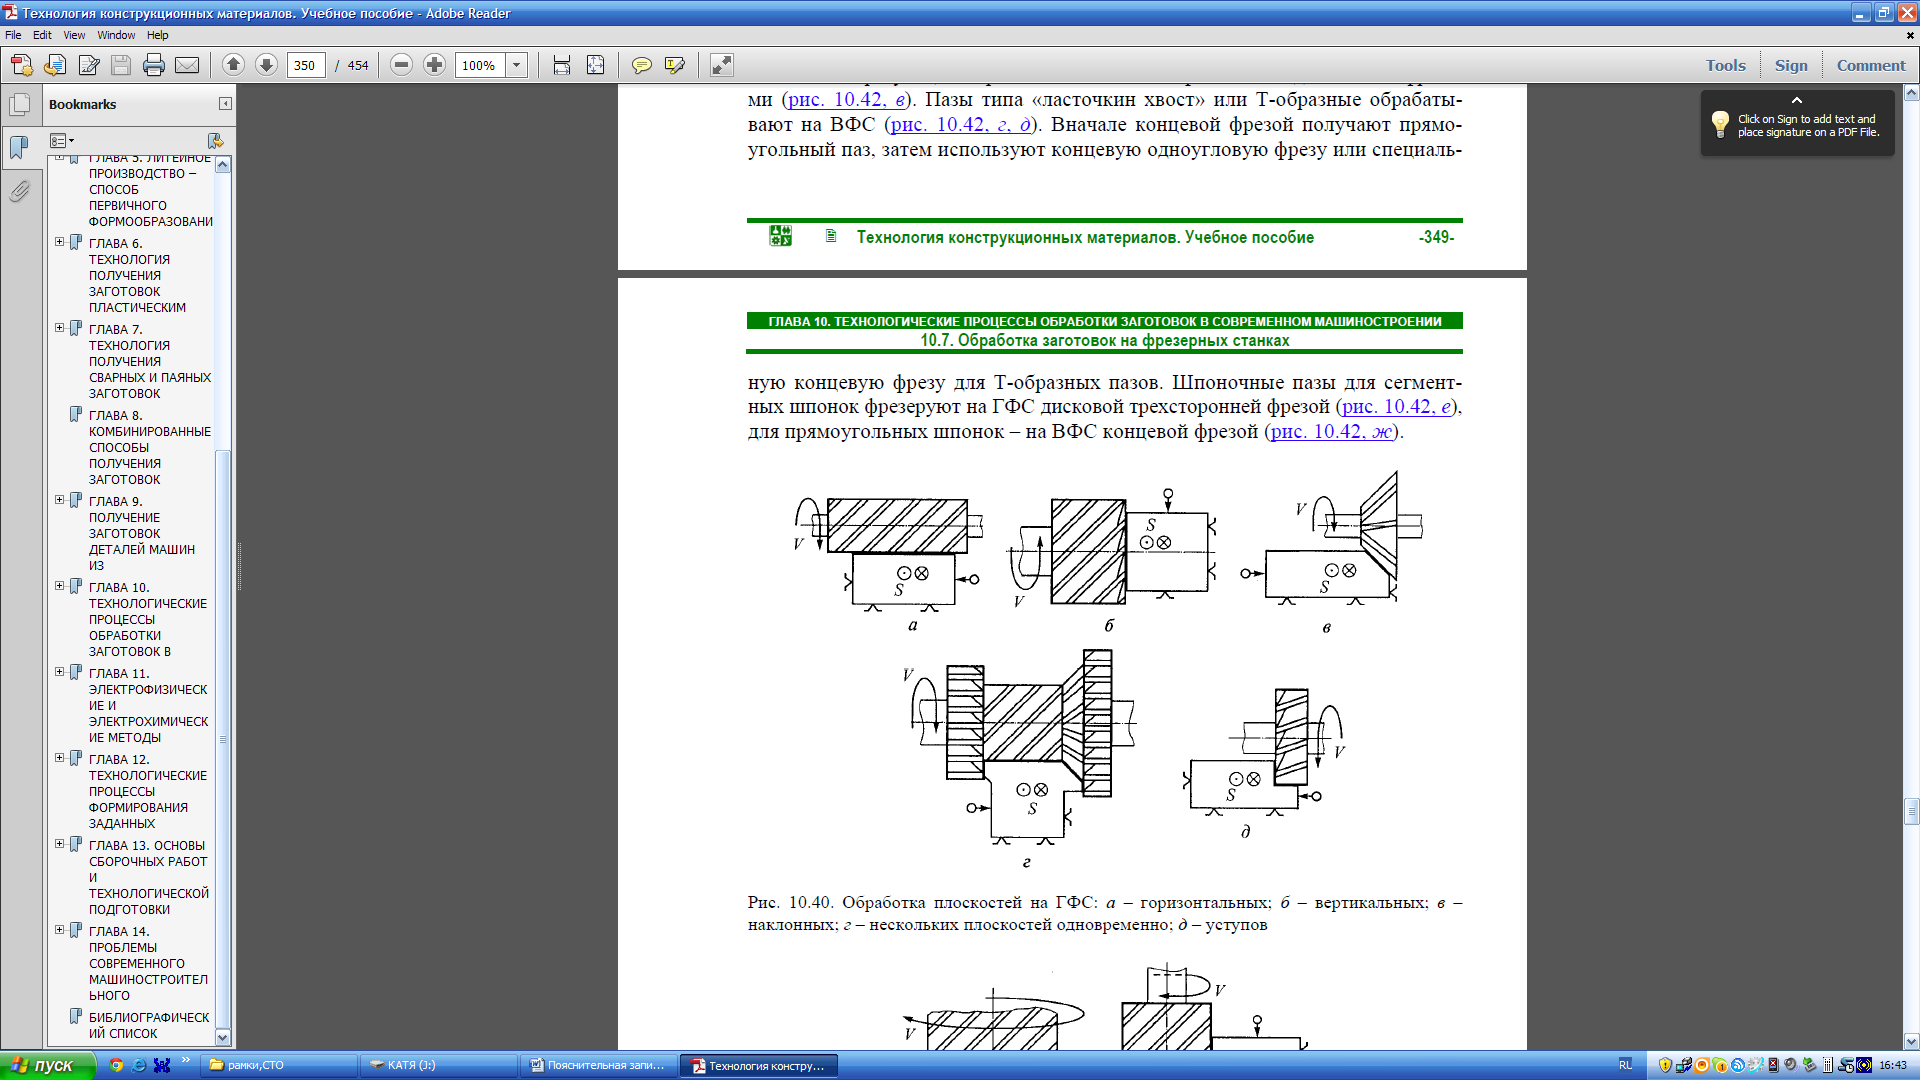Click the convert file icon next to Create PDF
Screen dimensions: 1920x1080
coord(55,65)
